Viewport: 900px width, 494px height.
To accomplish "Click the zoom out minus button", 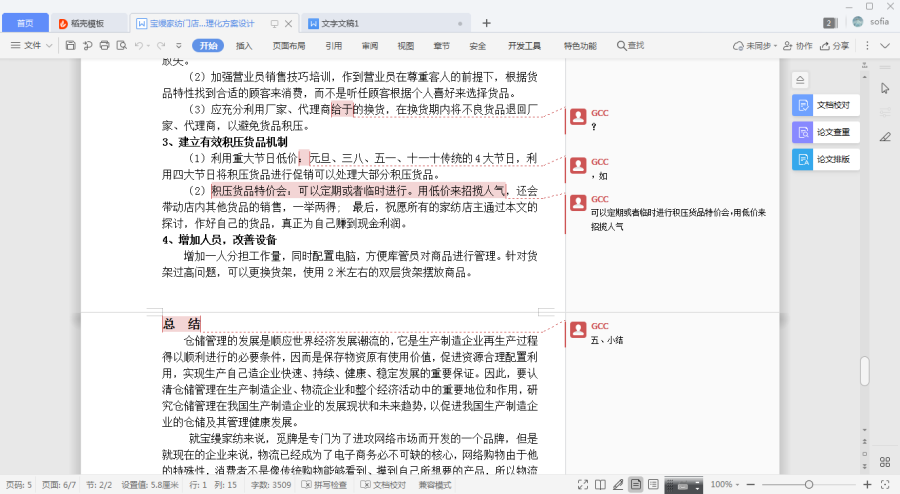I will coord(750,485).
